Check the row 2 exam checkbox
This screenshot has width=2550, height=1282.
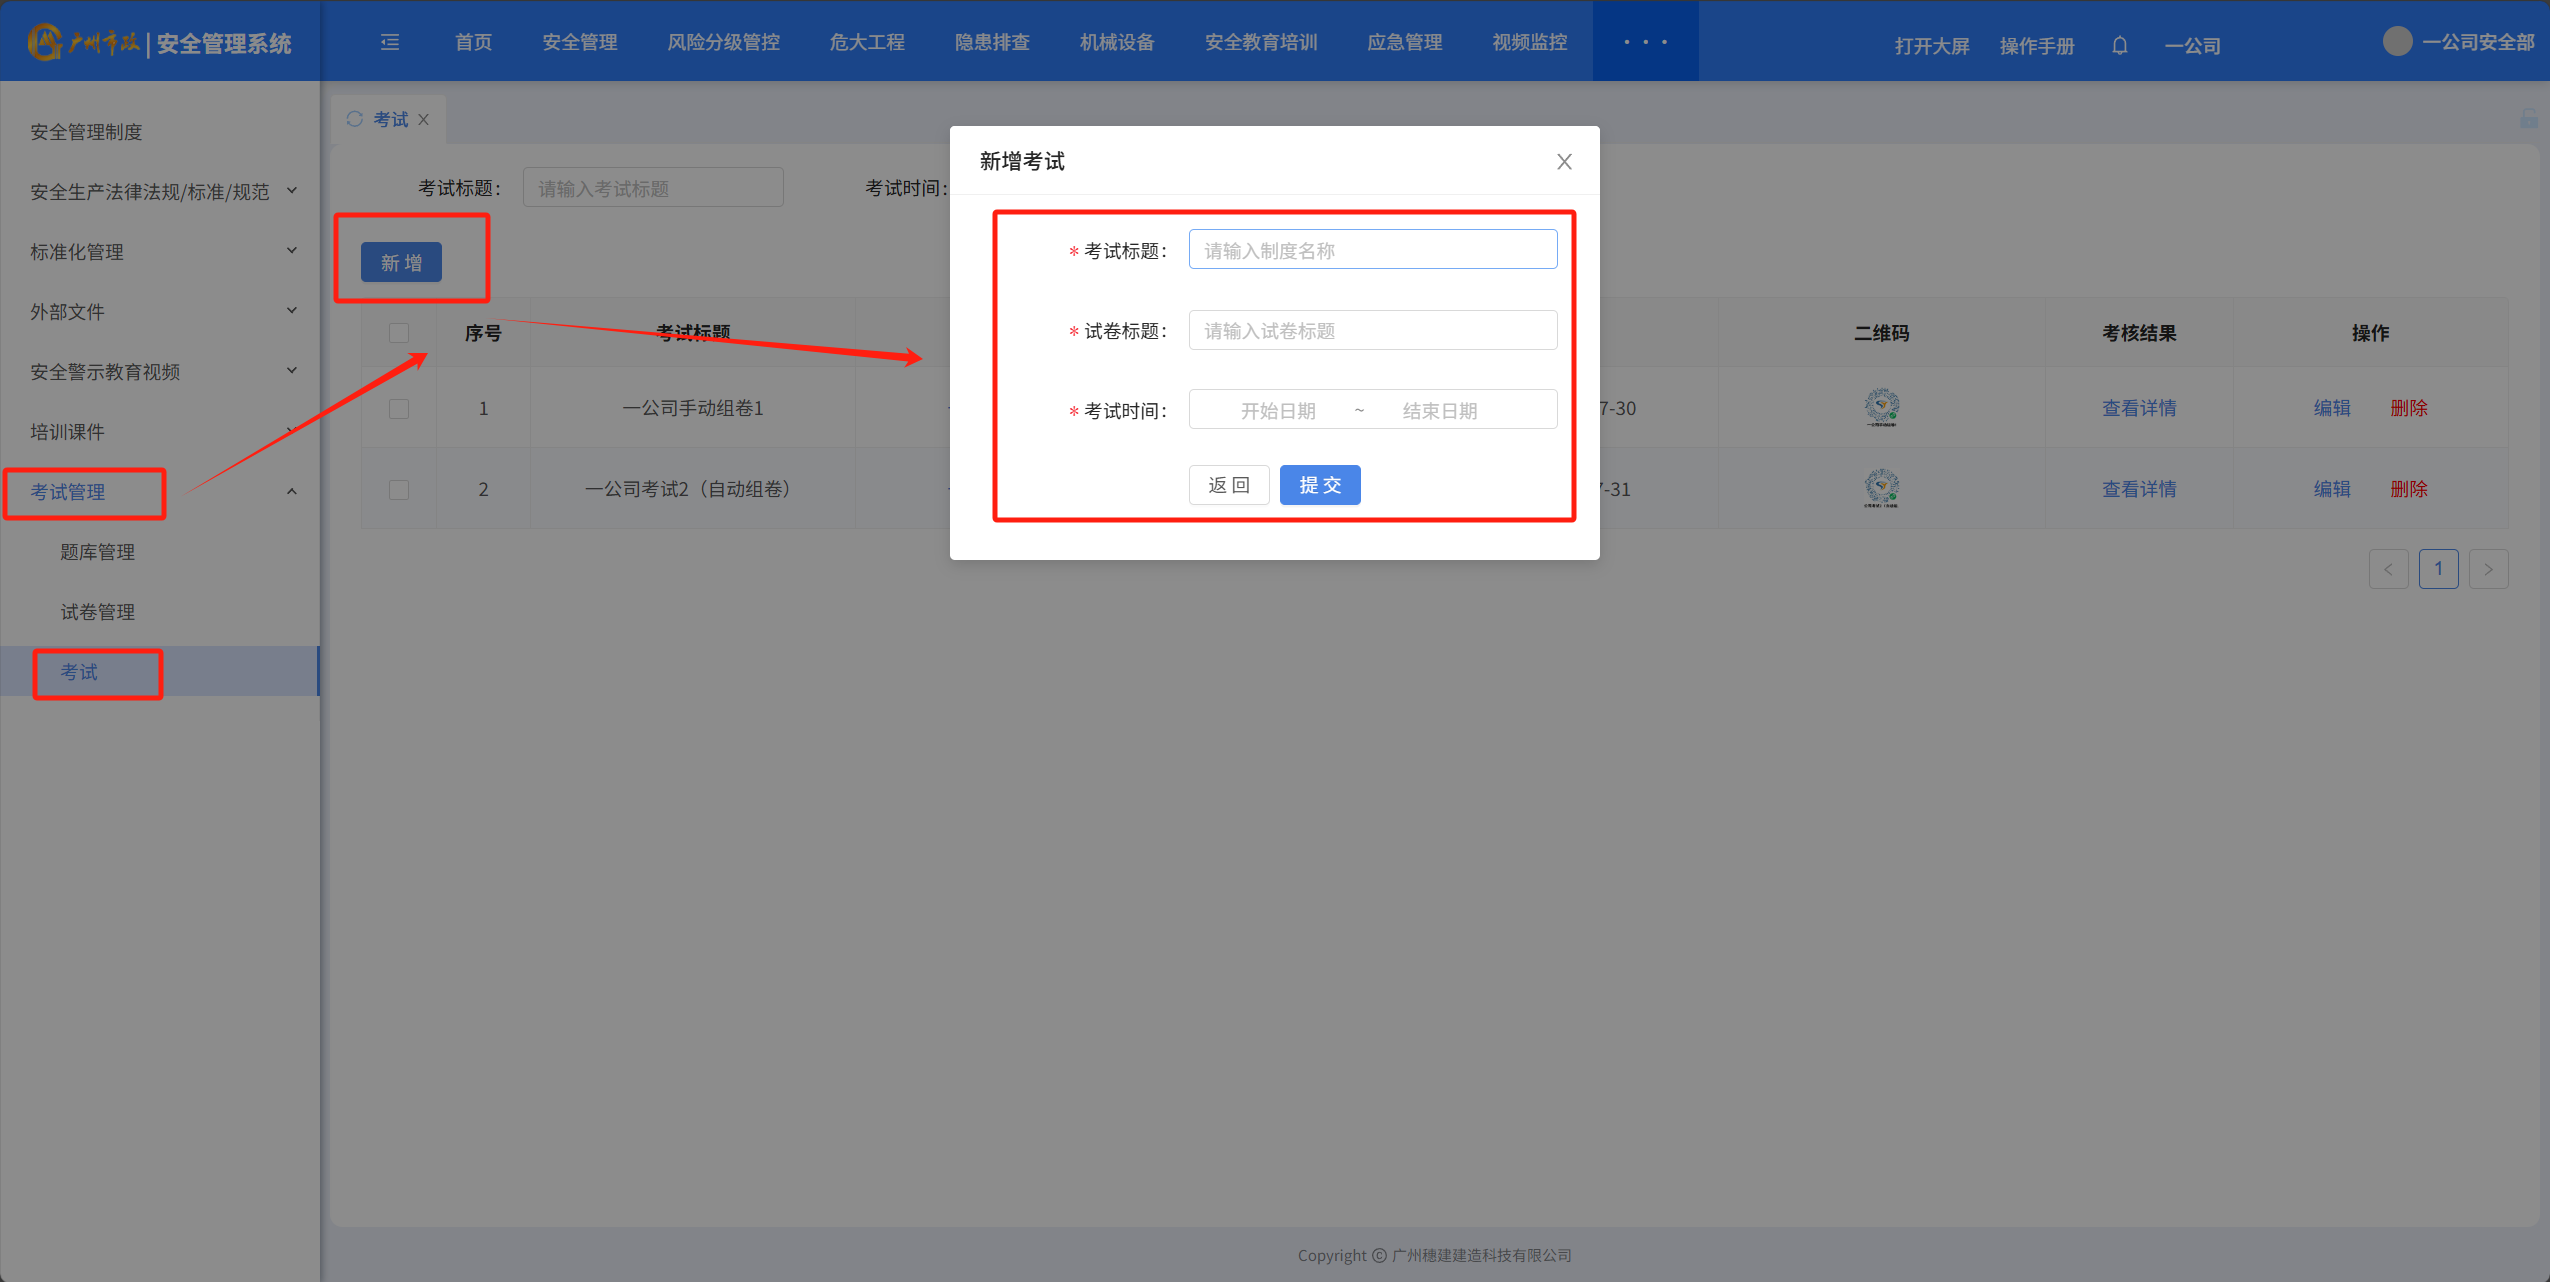(x=399, y=490)
